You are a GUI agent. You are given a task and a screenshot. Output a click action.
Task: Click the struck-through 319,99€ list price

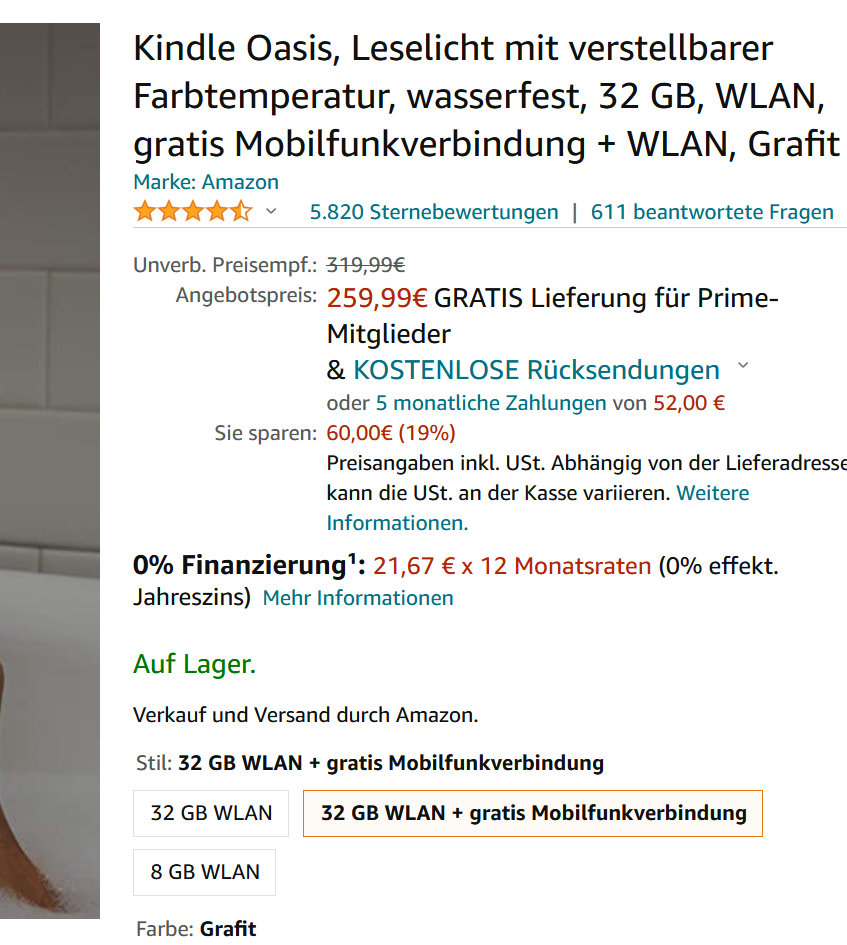pos(366,265)
